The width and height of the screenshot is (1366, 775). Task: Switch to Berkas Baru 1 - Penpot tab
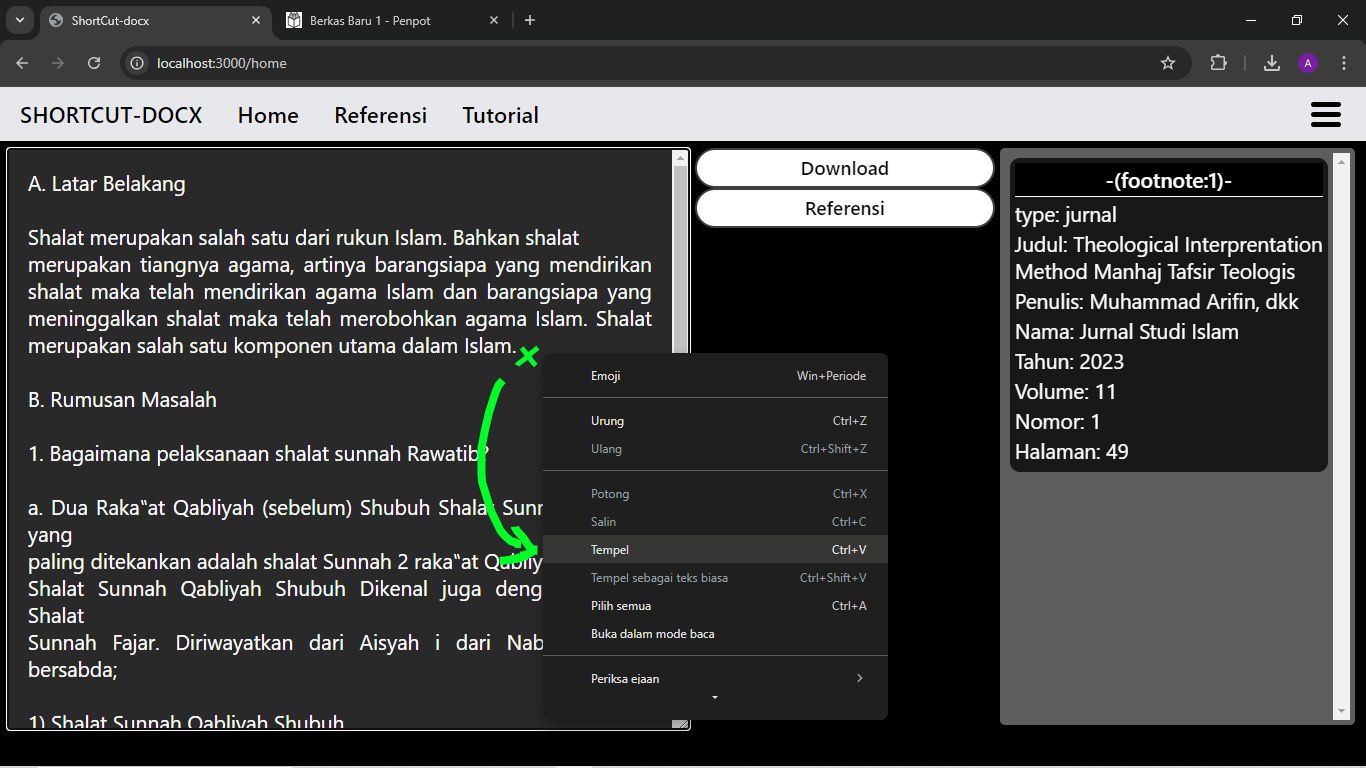click(393, 20)
